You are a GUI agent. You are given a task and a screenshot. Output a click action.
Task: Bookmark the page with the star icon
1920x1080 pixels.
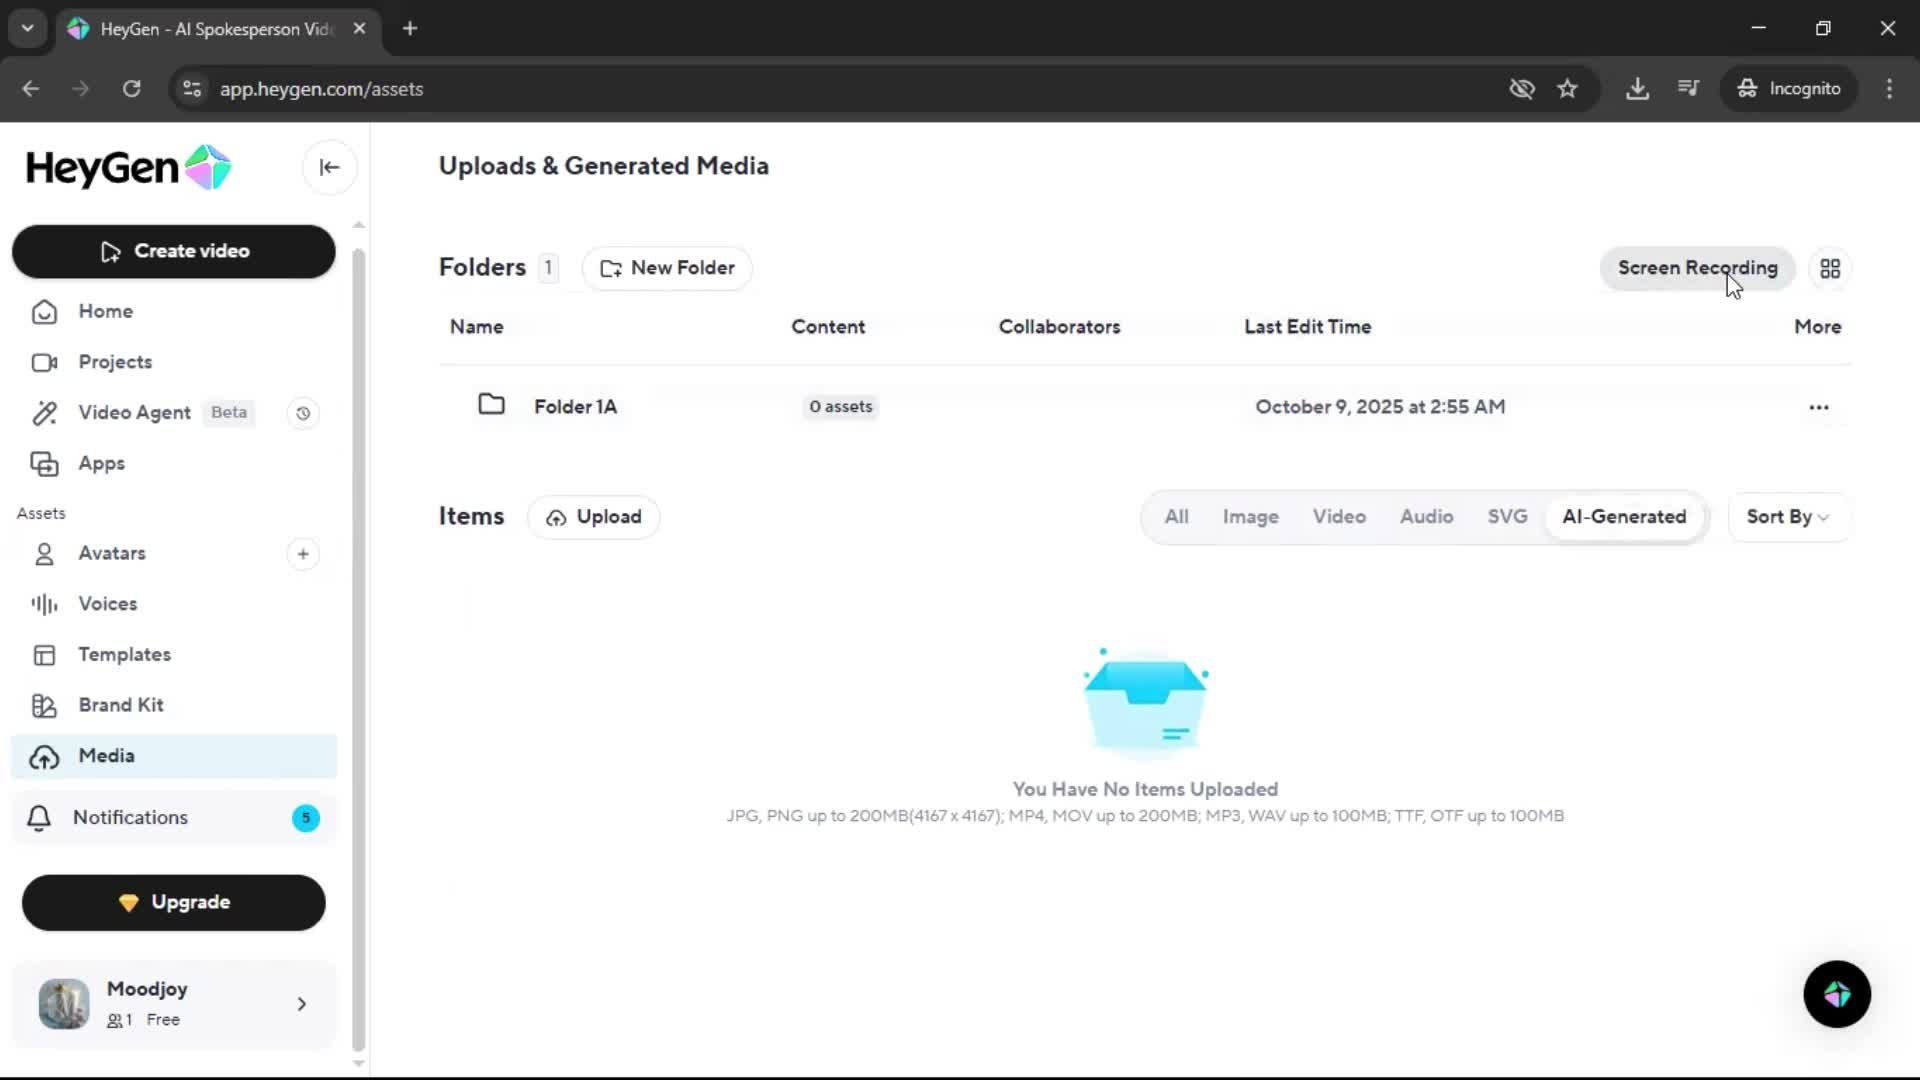tap(1567, 89)
